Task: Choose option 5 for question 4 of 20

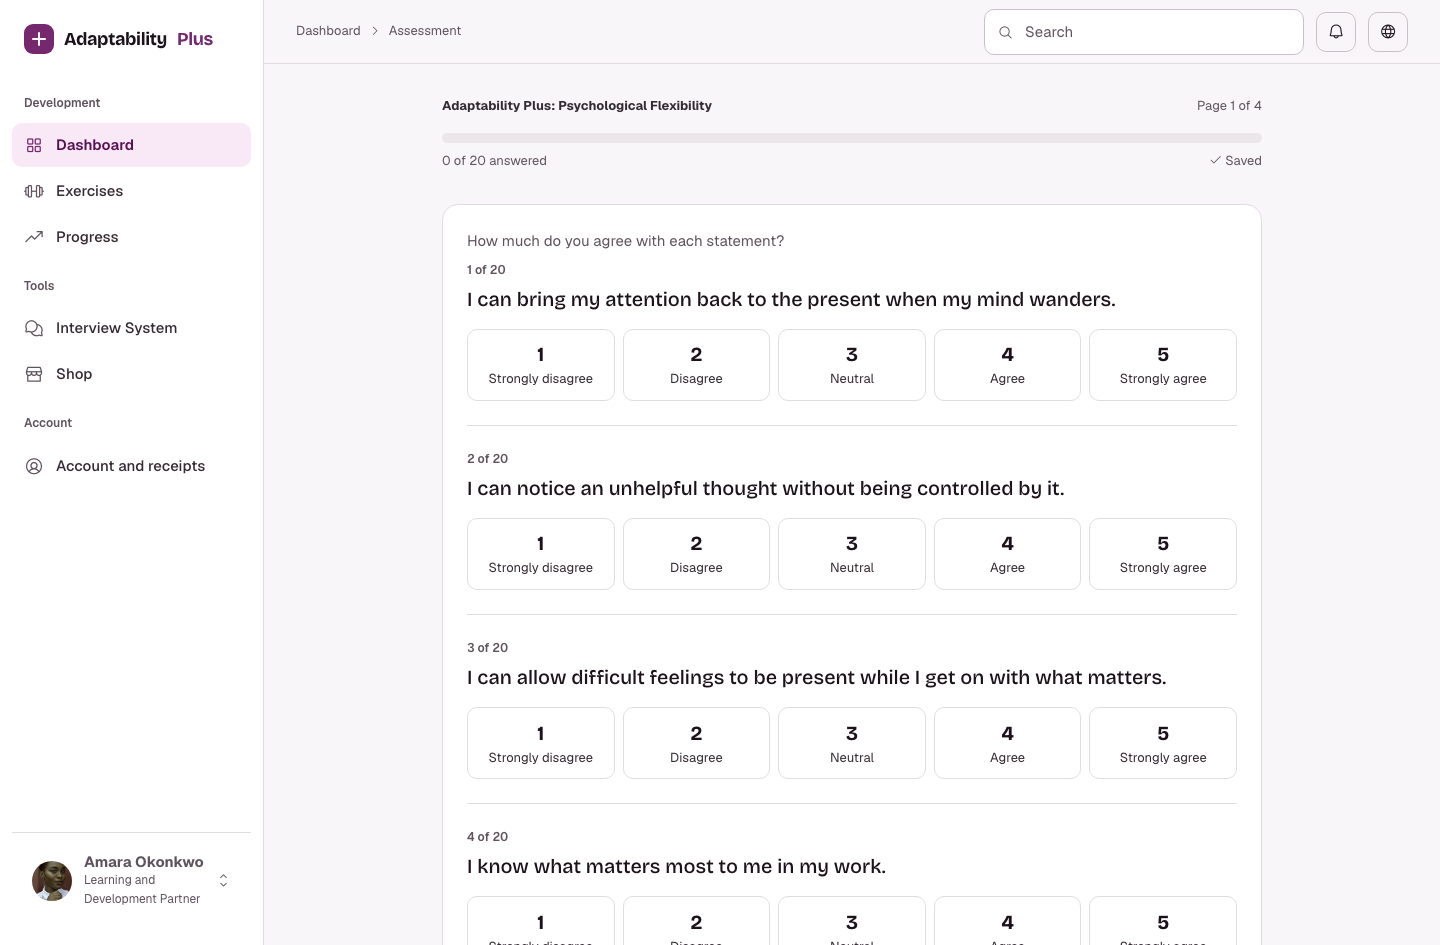Action: 1163,921
